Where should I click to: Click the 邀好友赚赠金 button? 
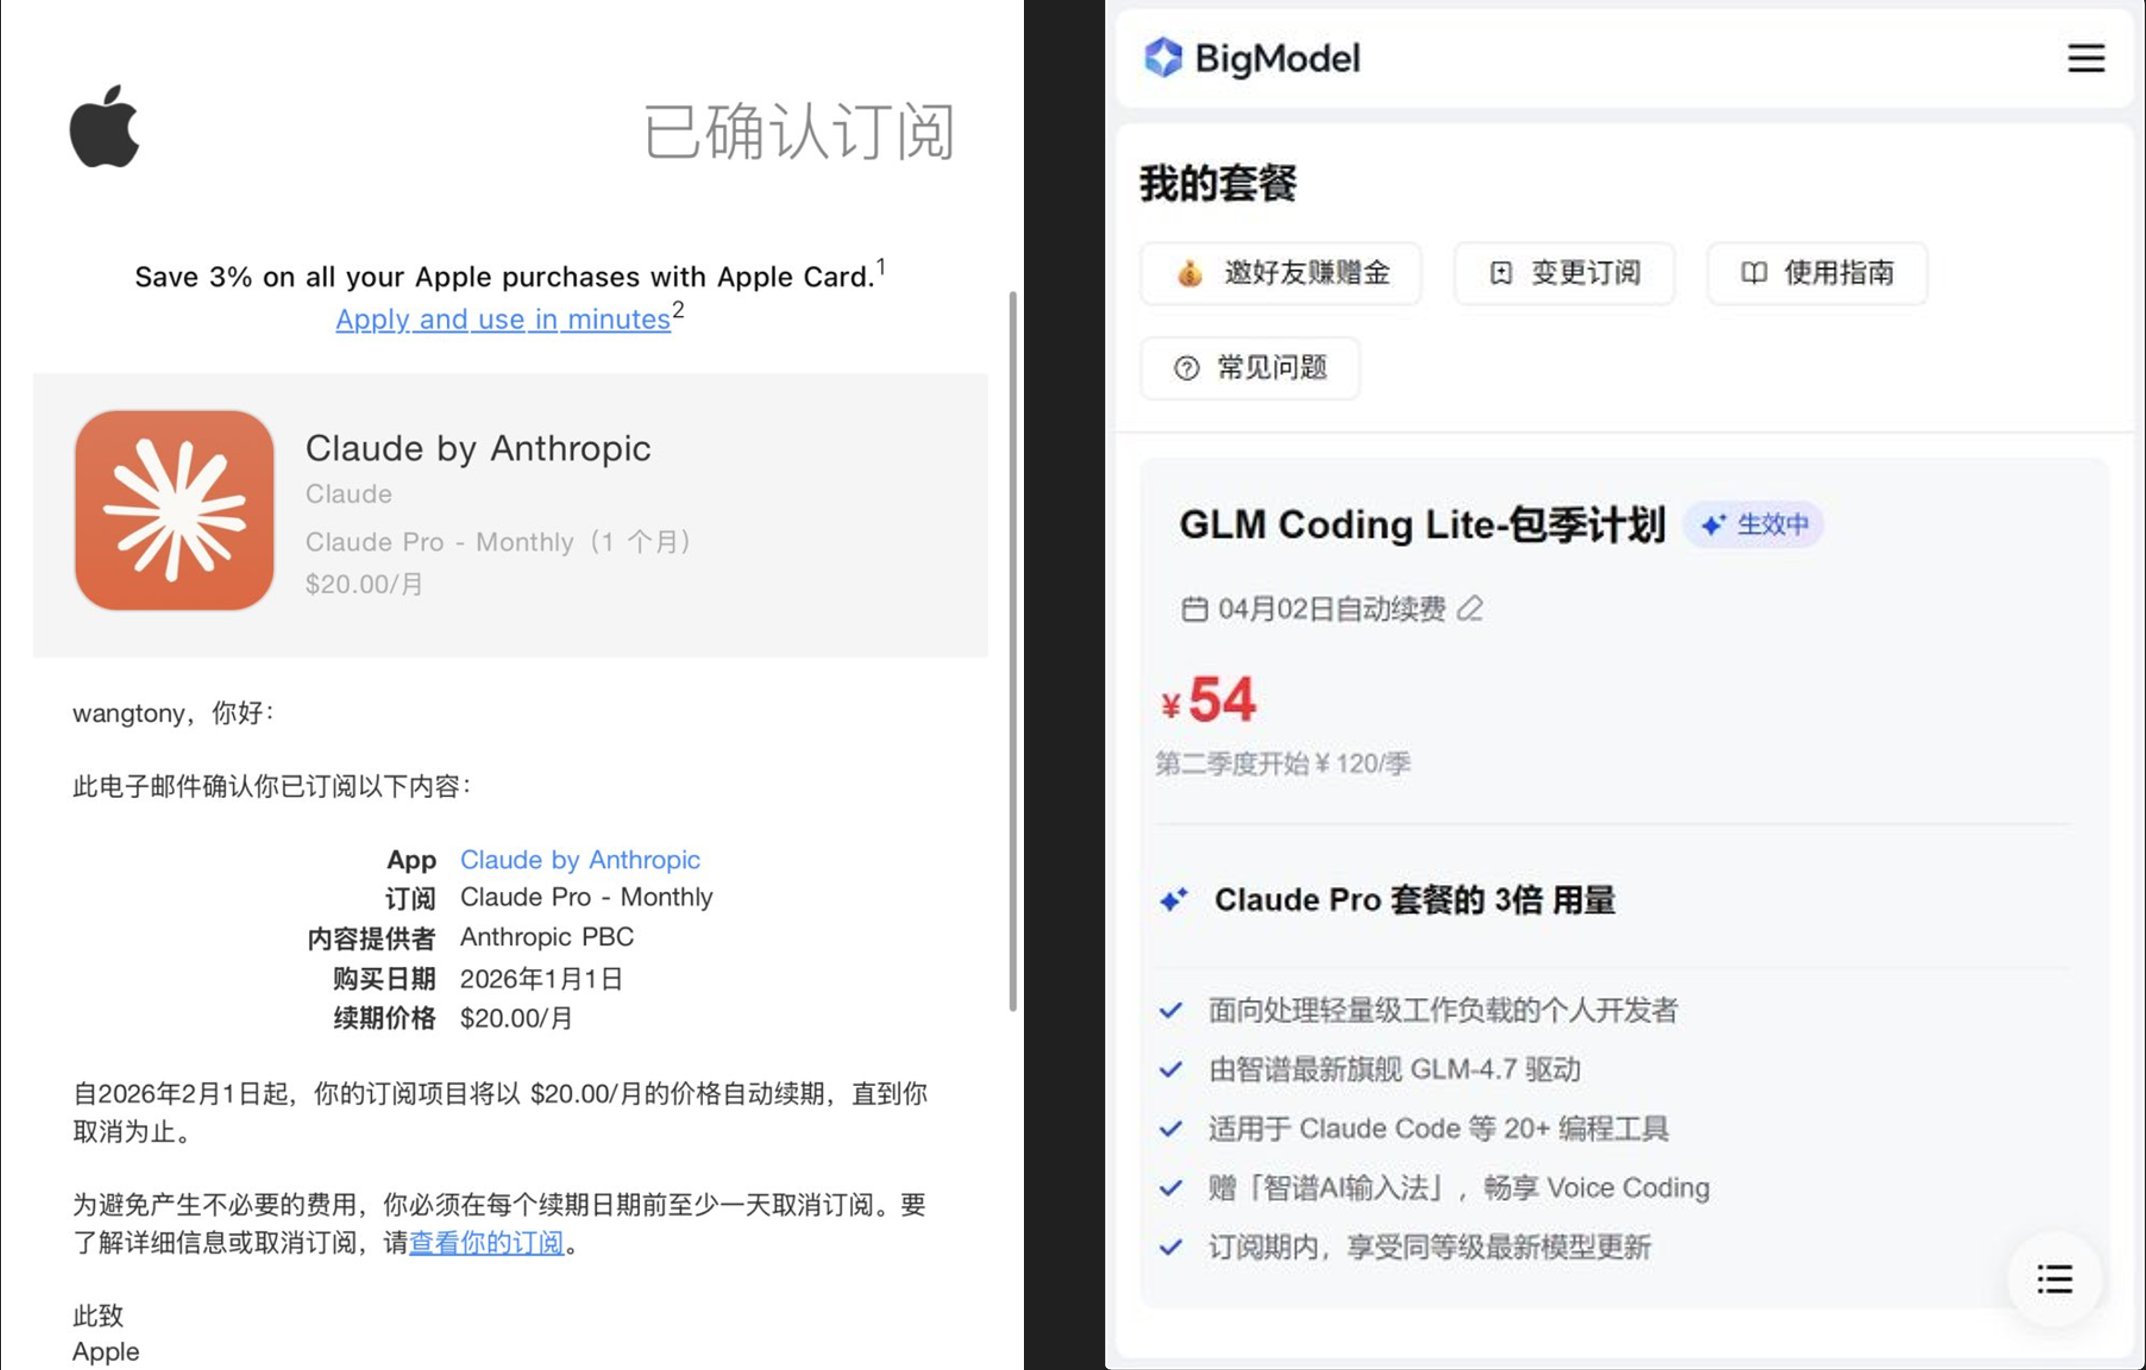(x=1281, y=273)
